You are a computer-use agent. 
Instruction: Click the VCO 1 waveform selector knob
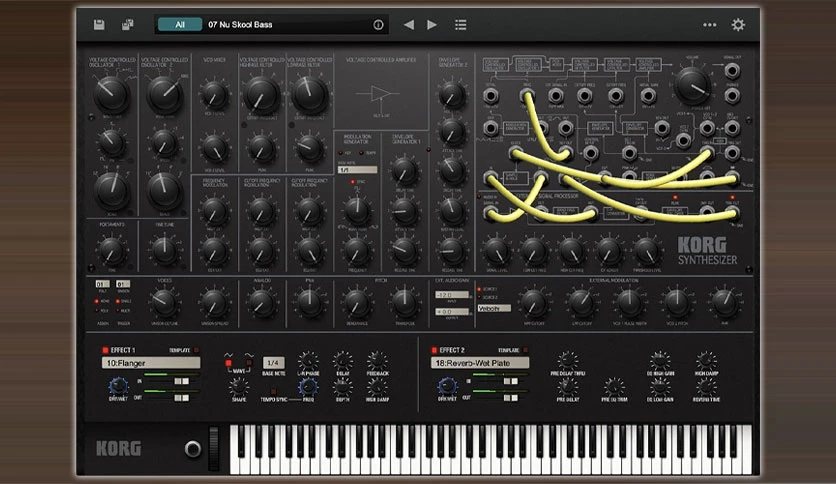pyautogui.click(x=111, y=94)
